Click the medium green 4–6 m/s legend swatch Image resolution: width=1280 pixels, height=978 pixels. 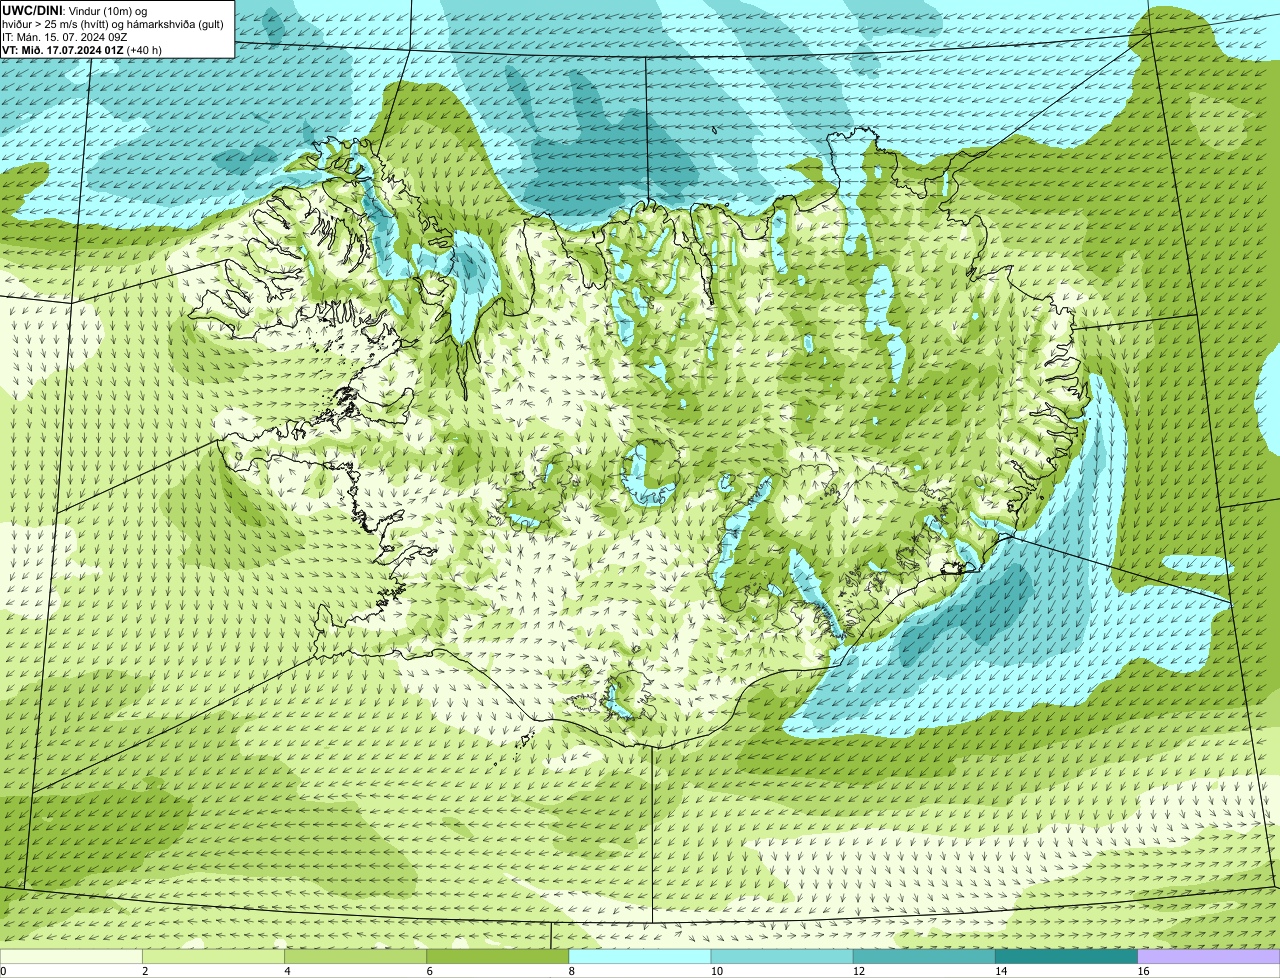(356, 956)
